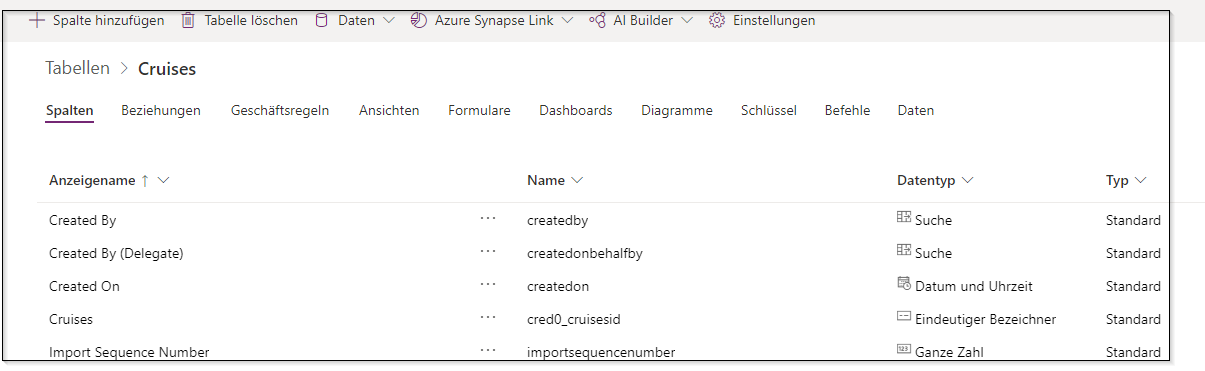Open more options for Import Sequence Number

tap(488, 351)
